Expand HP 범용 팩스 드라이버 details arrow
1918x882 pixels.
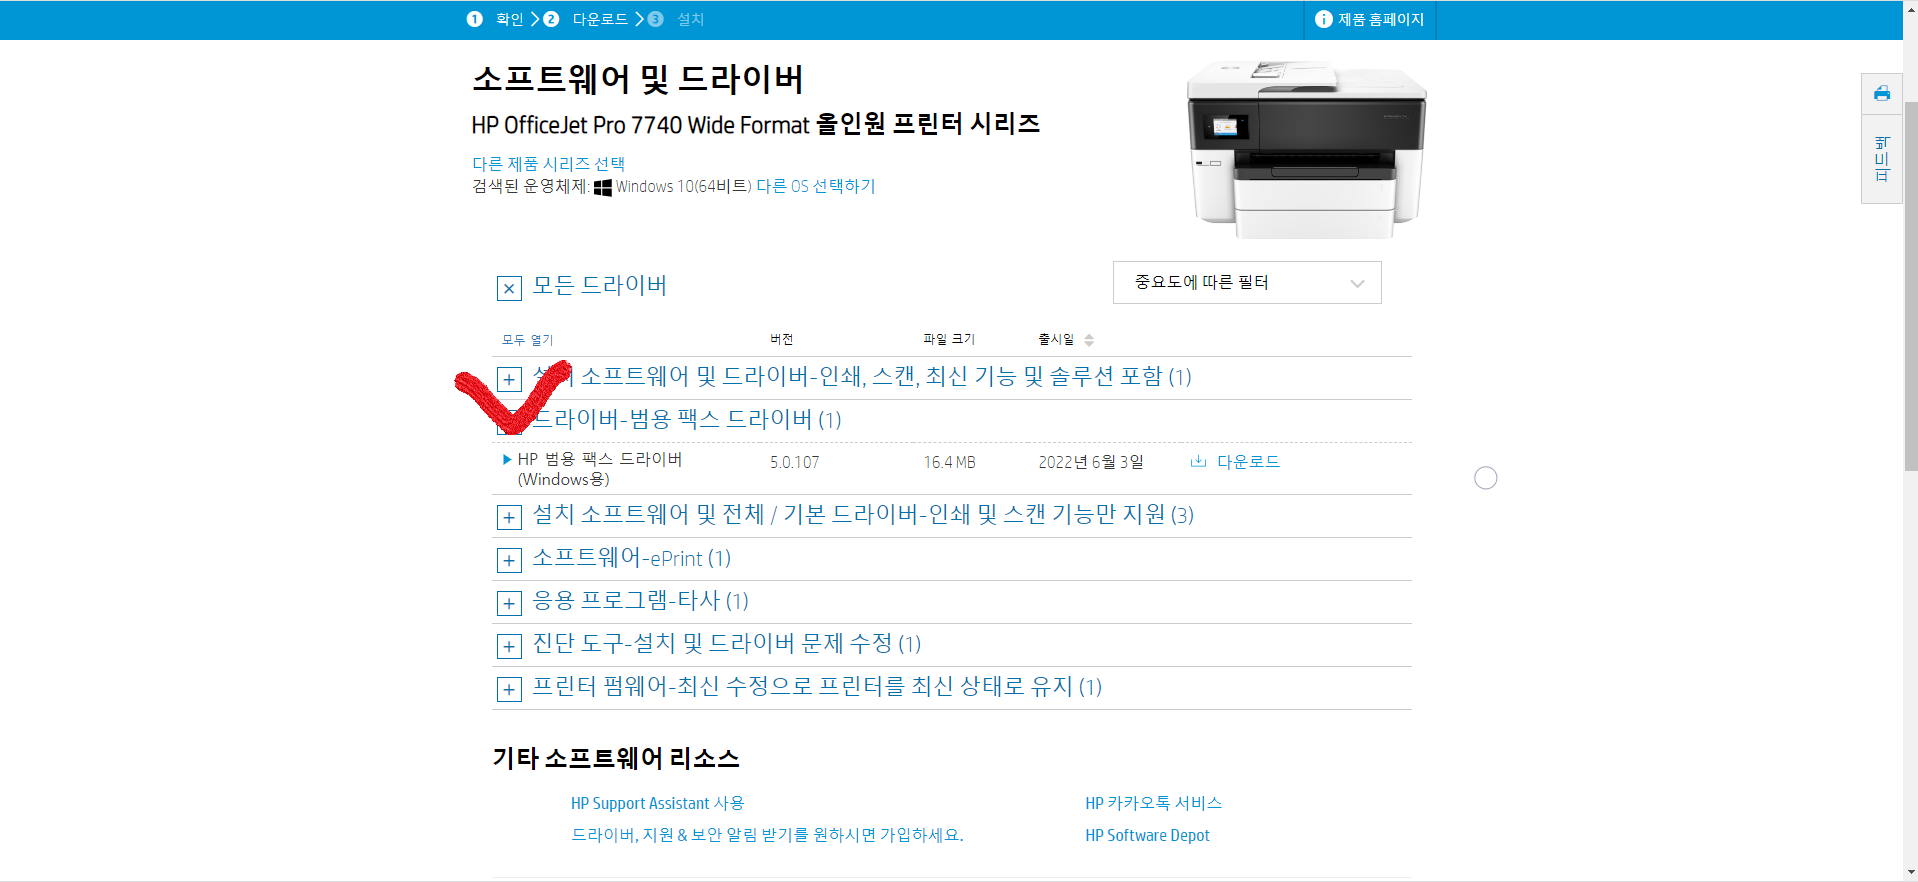pos(507,459)
